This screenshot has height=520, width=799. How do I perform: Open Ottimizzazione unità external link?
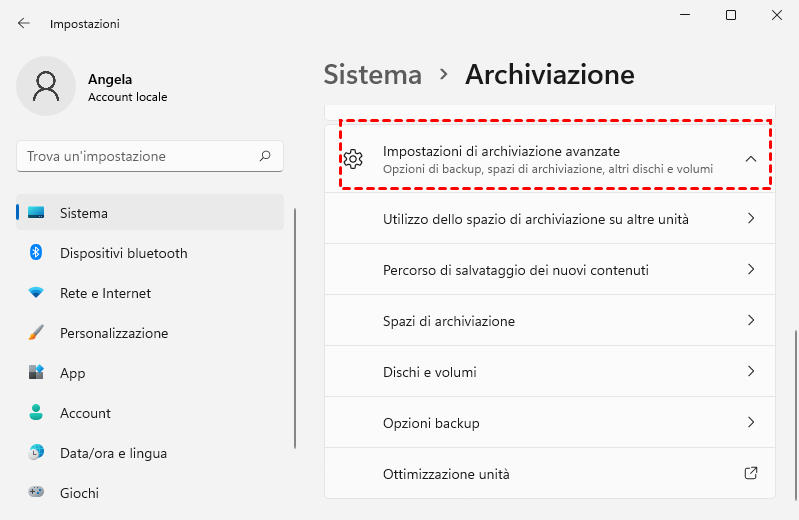point(750,474)
